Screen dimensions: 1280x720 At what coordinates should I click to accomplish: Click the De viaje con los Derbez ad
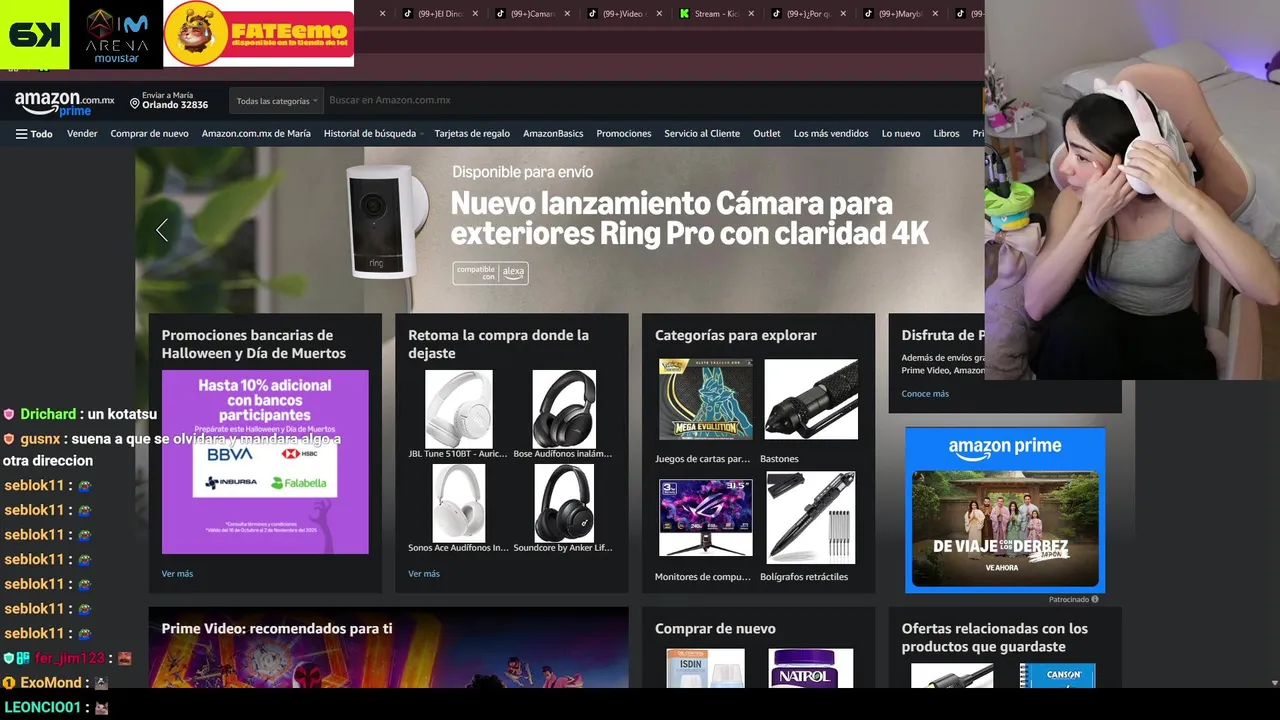[1005, 510]
